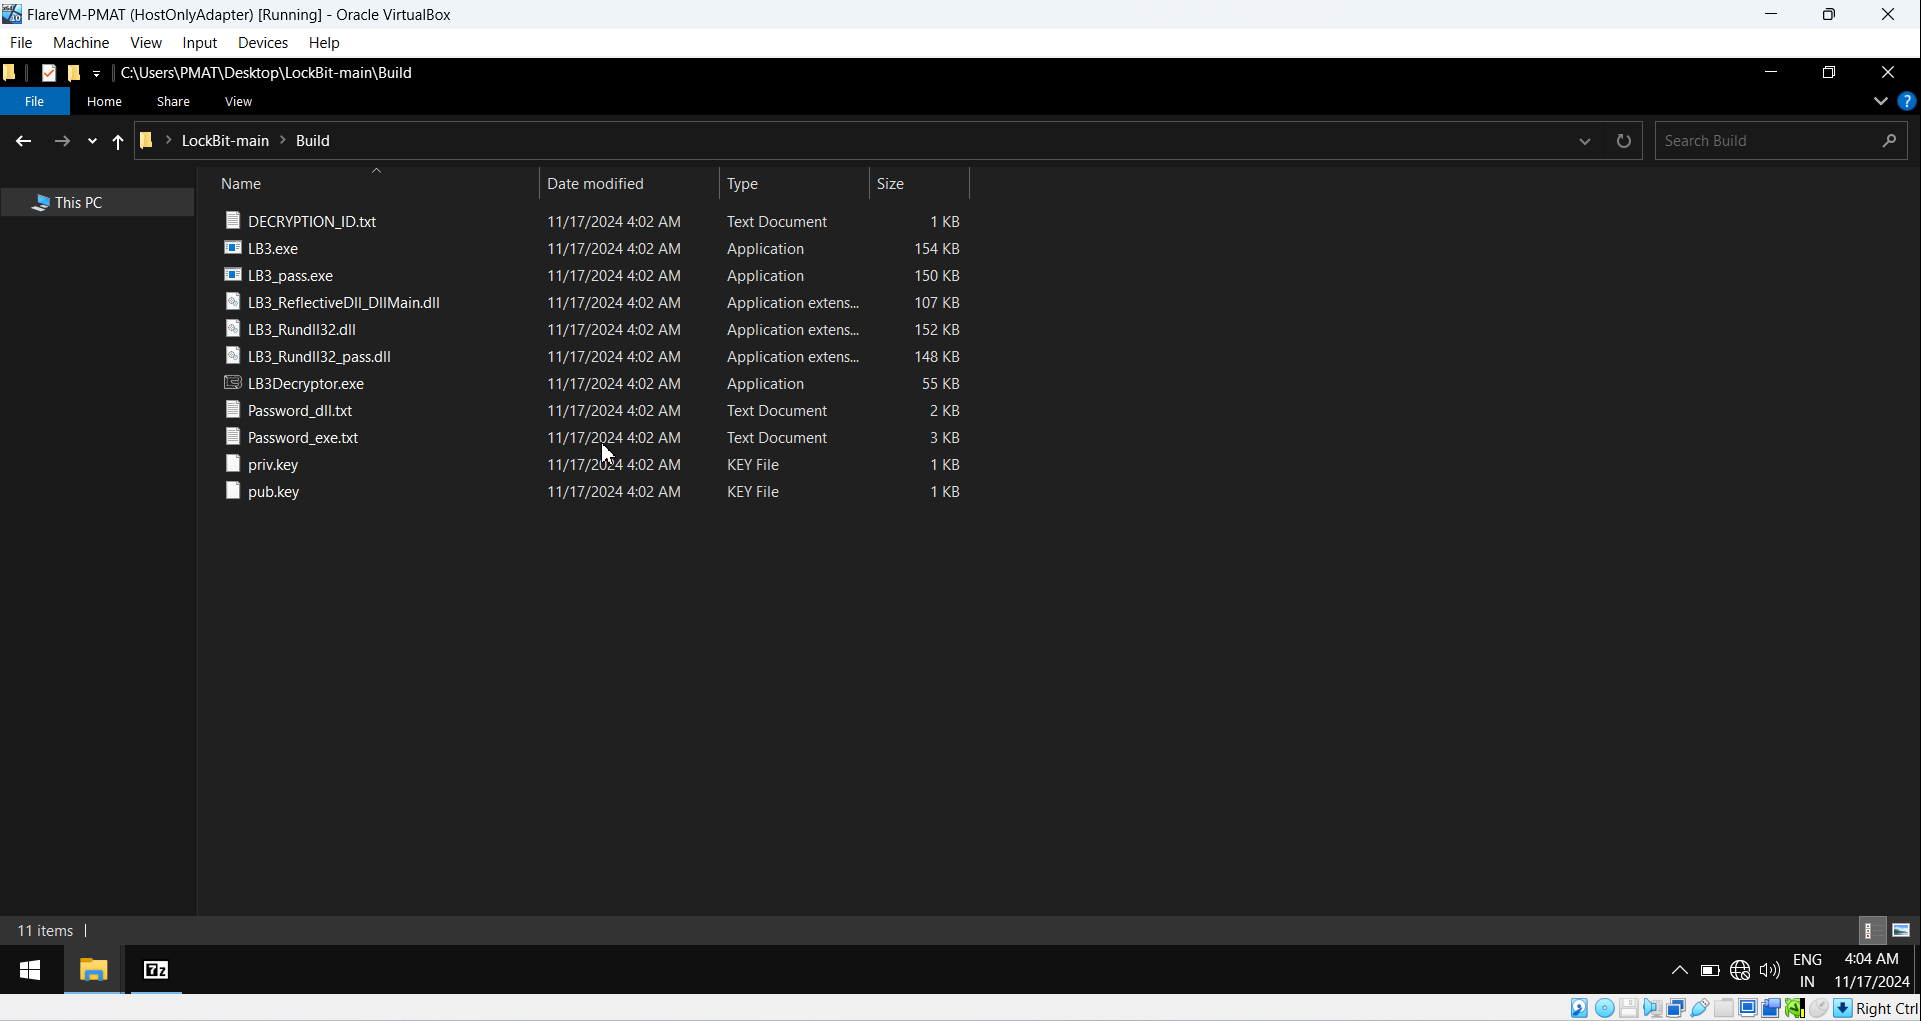Select the LB3.exe file icon

[233, 247]
